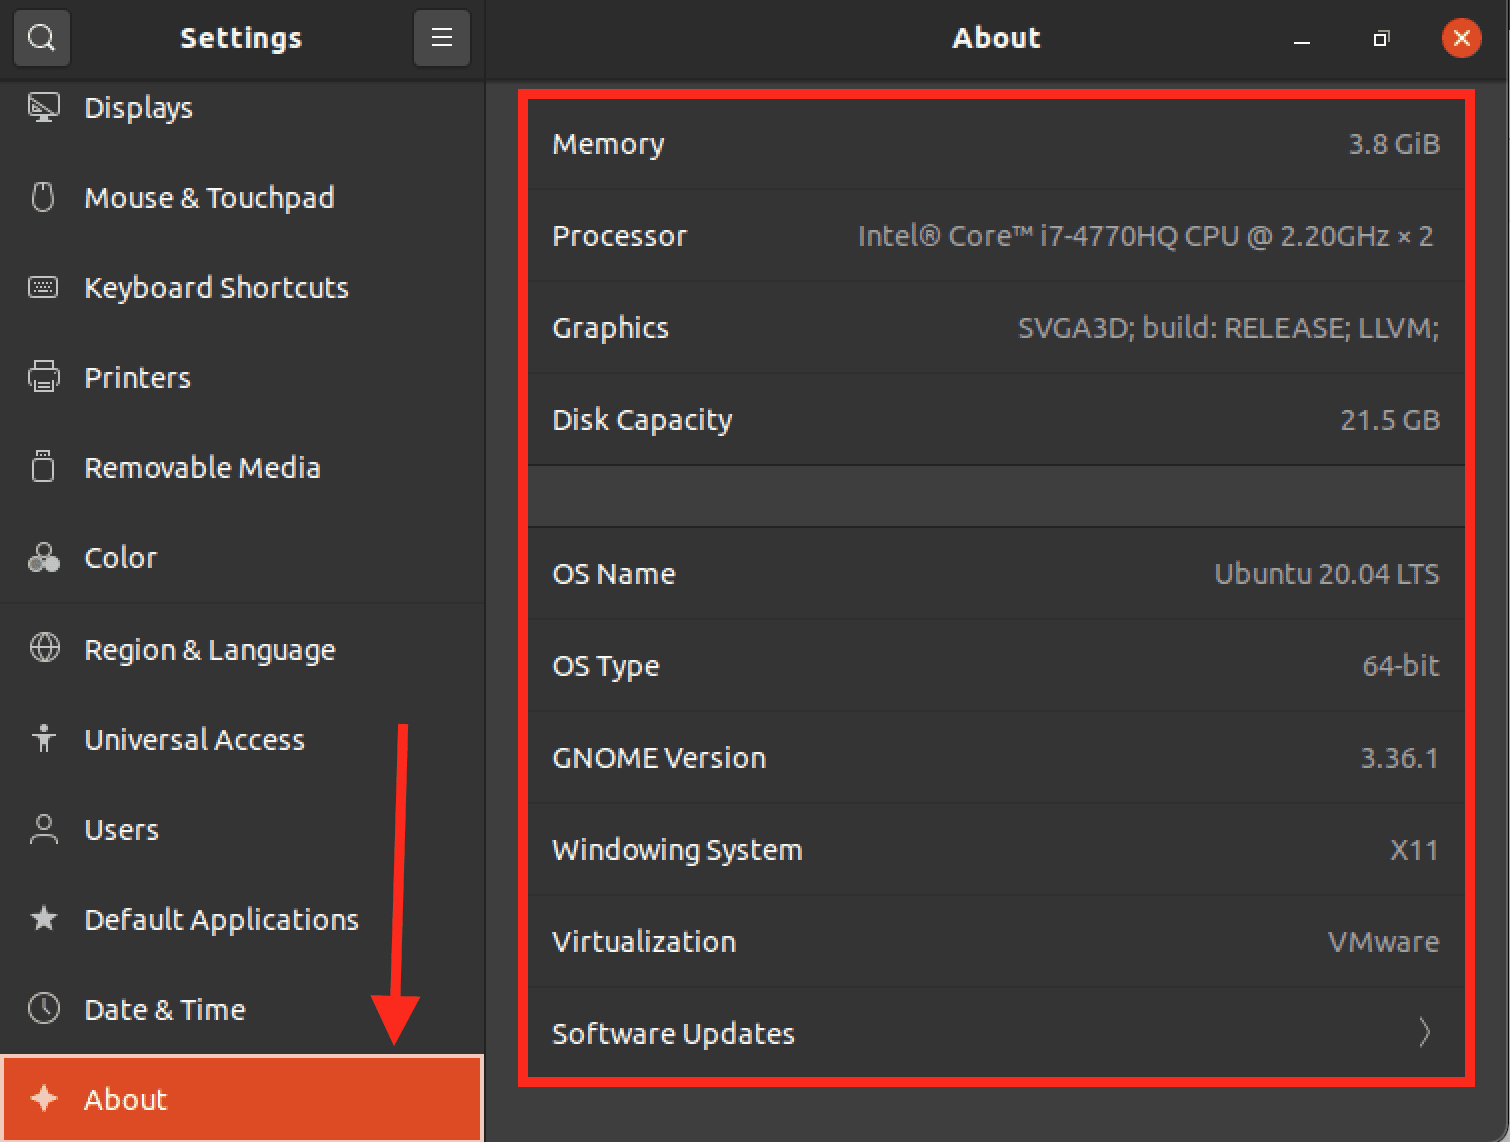Click the Graphics label

pos(610,328)
